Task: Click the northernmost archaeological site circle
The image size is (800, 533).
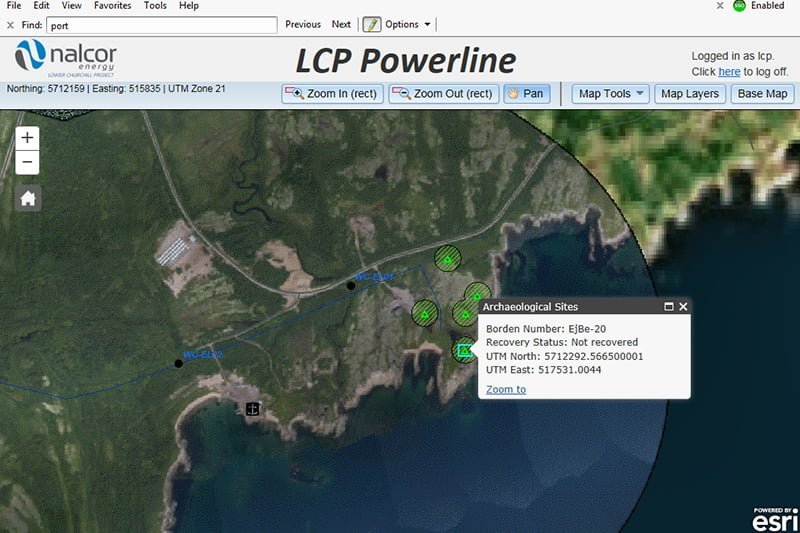Action: pyautogui.click(x=447, y=259)
